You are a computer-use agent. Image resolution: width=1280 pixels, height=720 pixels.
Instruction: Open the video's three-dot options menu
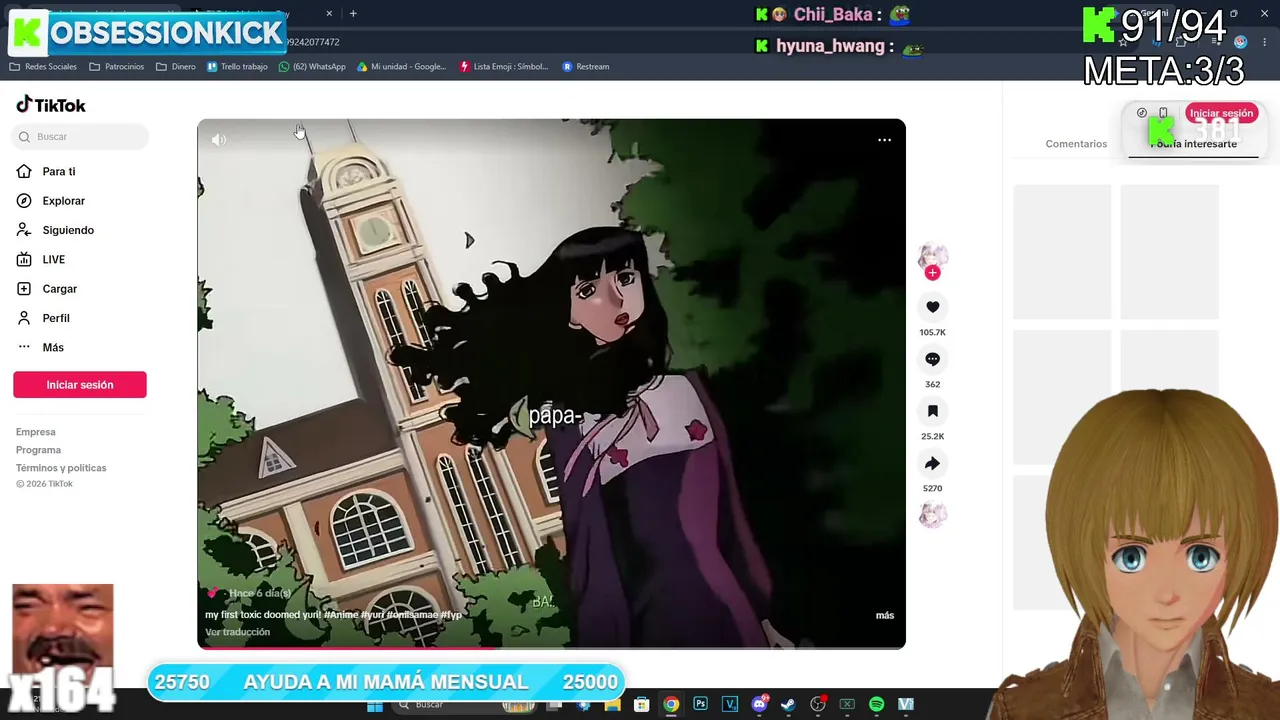point(884,140)
